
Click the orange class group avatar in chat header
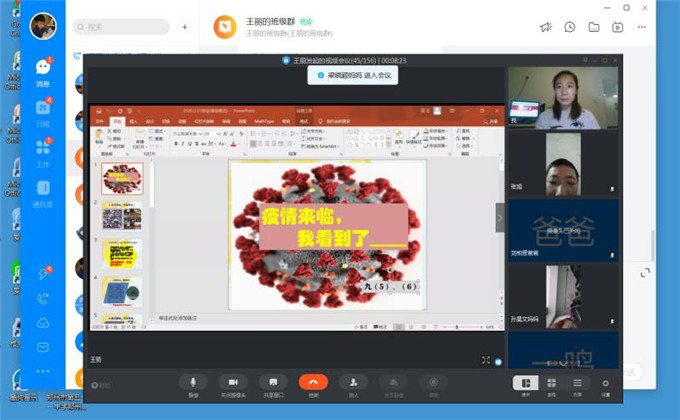click(225, 27)
